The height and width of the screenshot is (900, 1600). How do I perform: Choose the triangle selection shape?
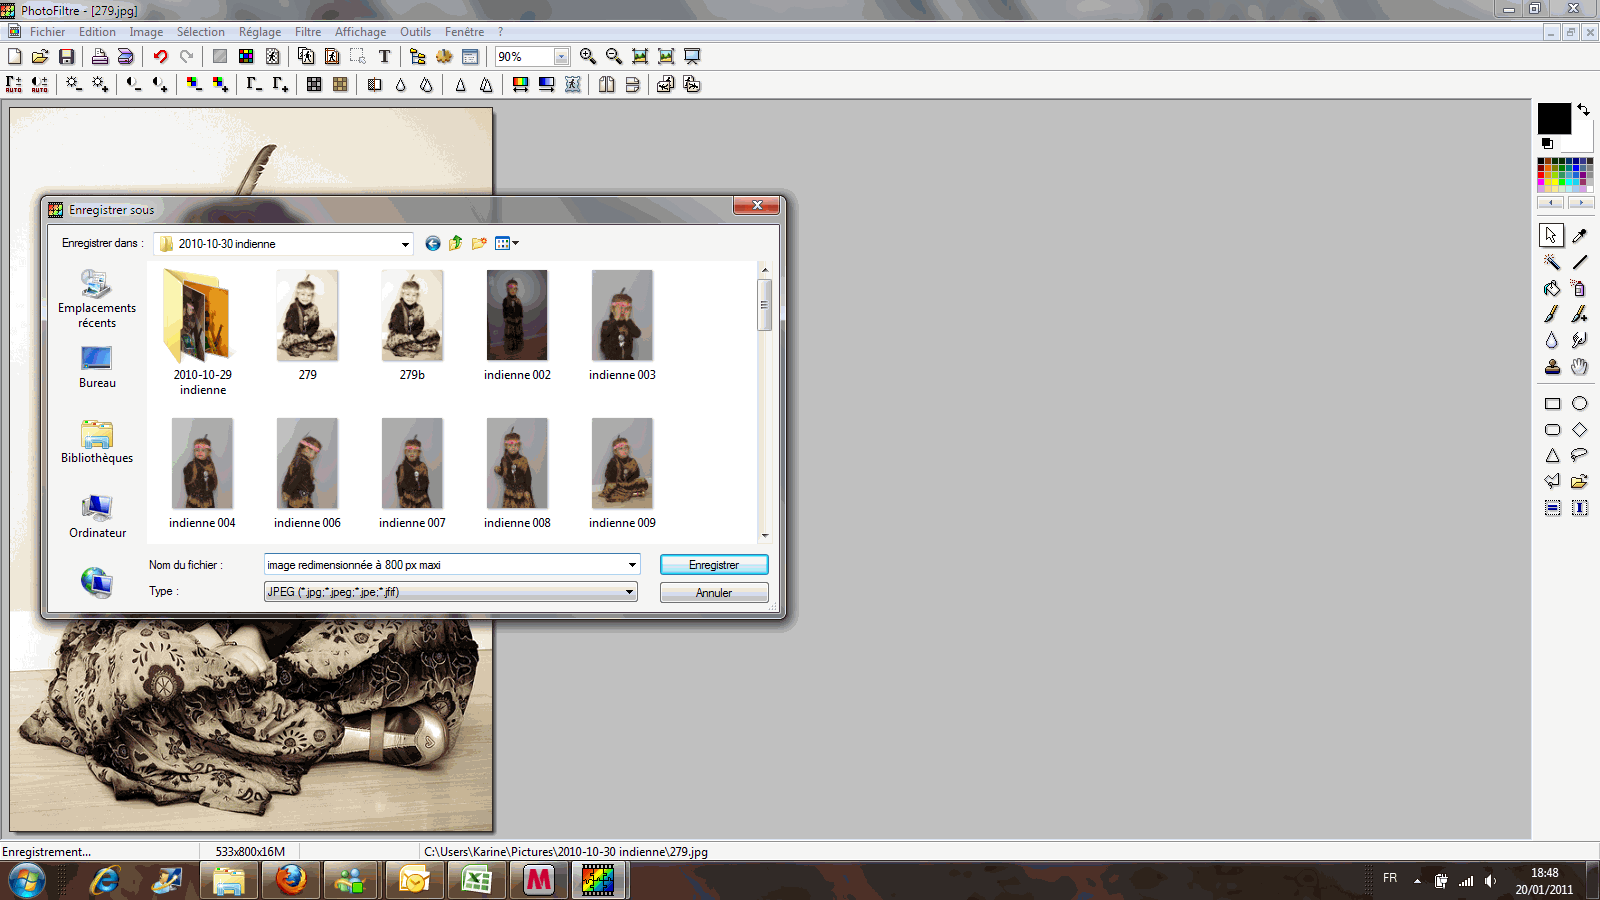[1552, 456]
